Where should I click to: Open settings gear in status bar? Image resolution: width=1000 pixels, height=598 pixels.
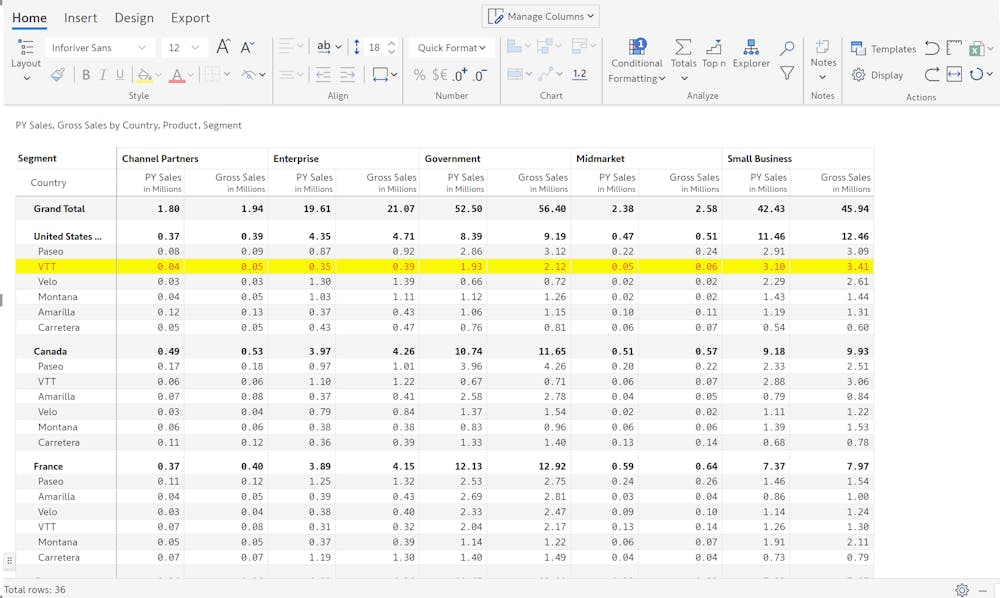coord(962,590)
